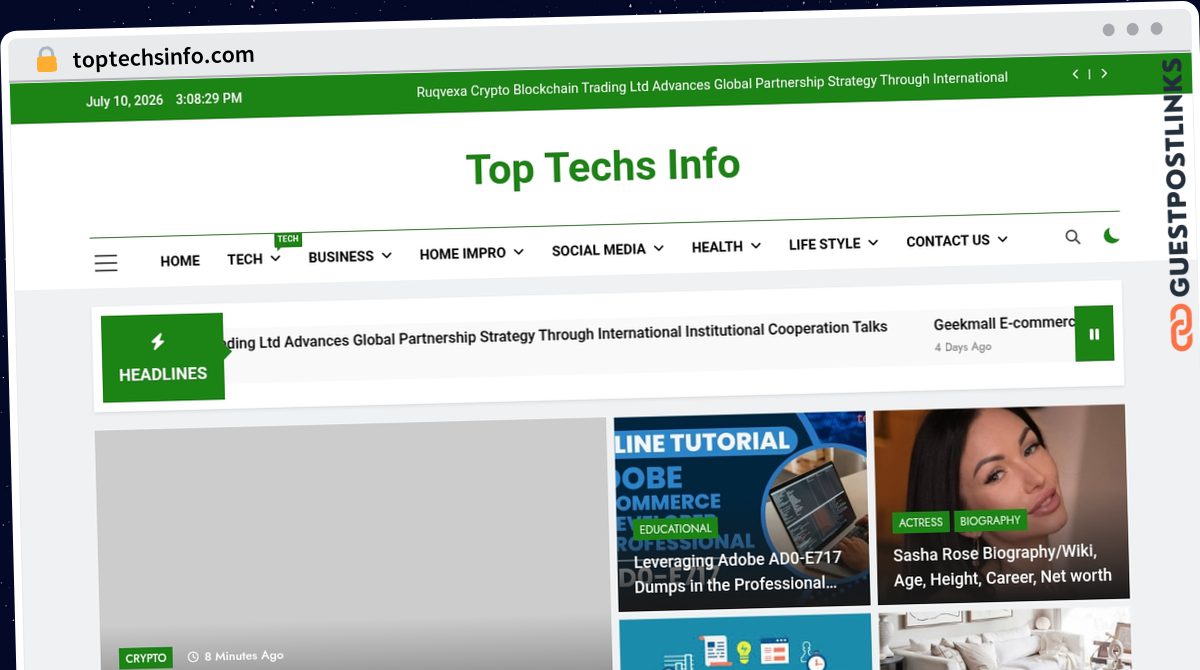Open the Health menu item

pos(717,247)
